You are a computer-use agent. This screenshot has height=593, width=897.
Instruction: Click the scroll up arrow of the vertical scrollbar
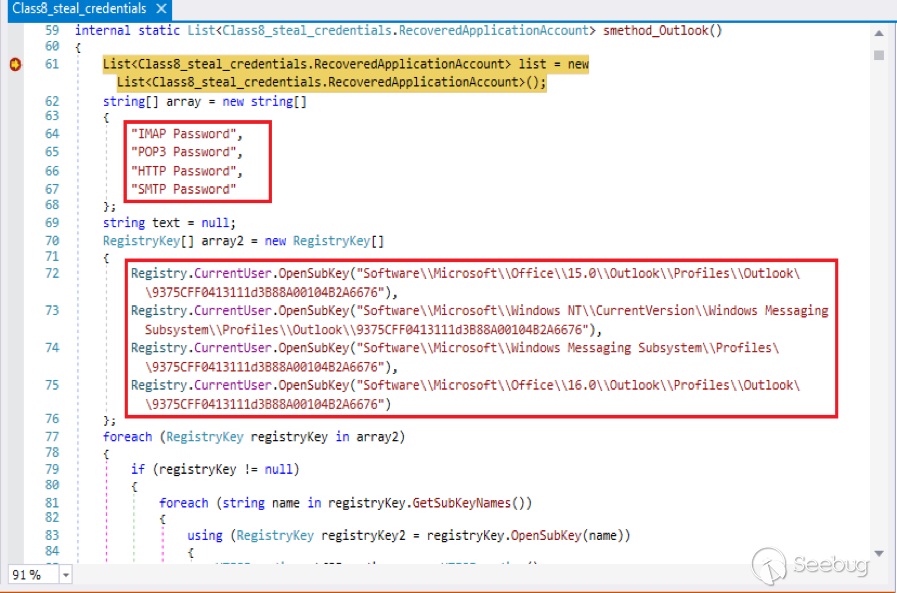click(879, 34)
